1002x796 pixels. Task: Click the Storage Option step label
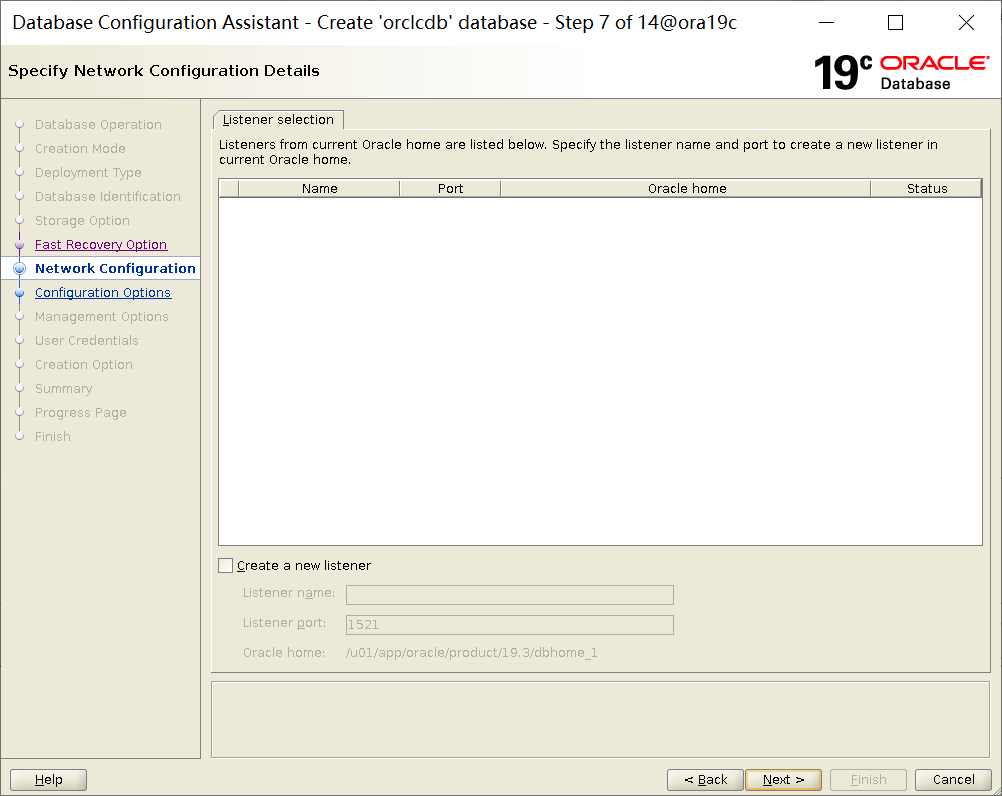[82, 220]
